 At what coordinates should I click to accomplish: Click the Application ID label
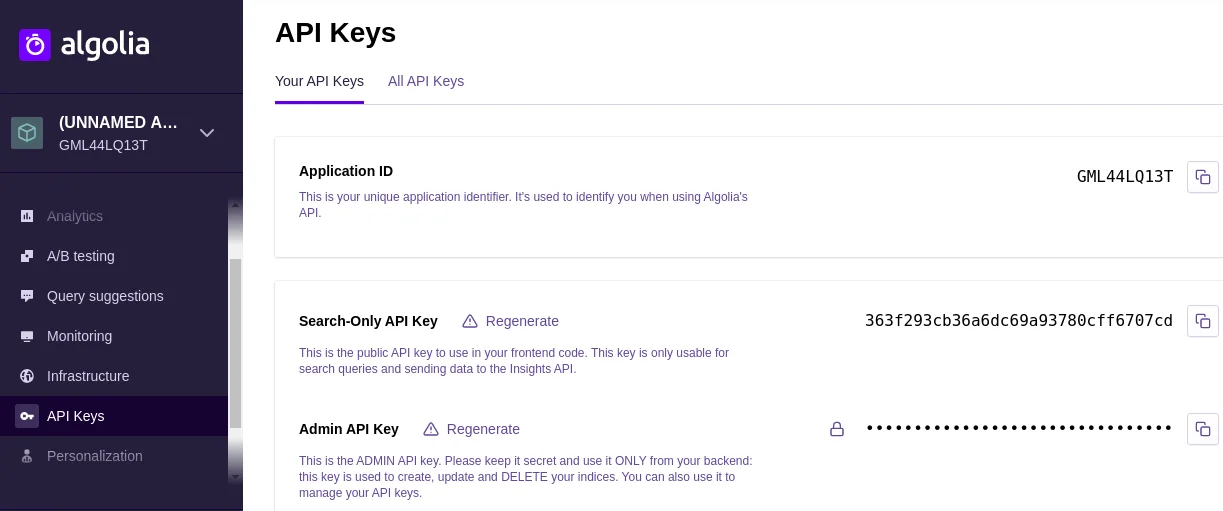click(346, 171)
